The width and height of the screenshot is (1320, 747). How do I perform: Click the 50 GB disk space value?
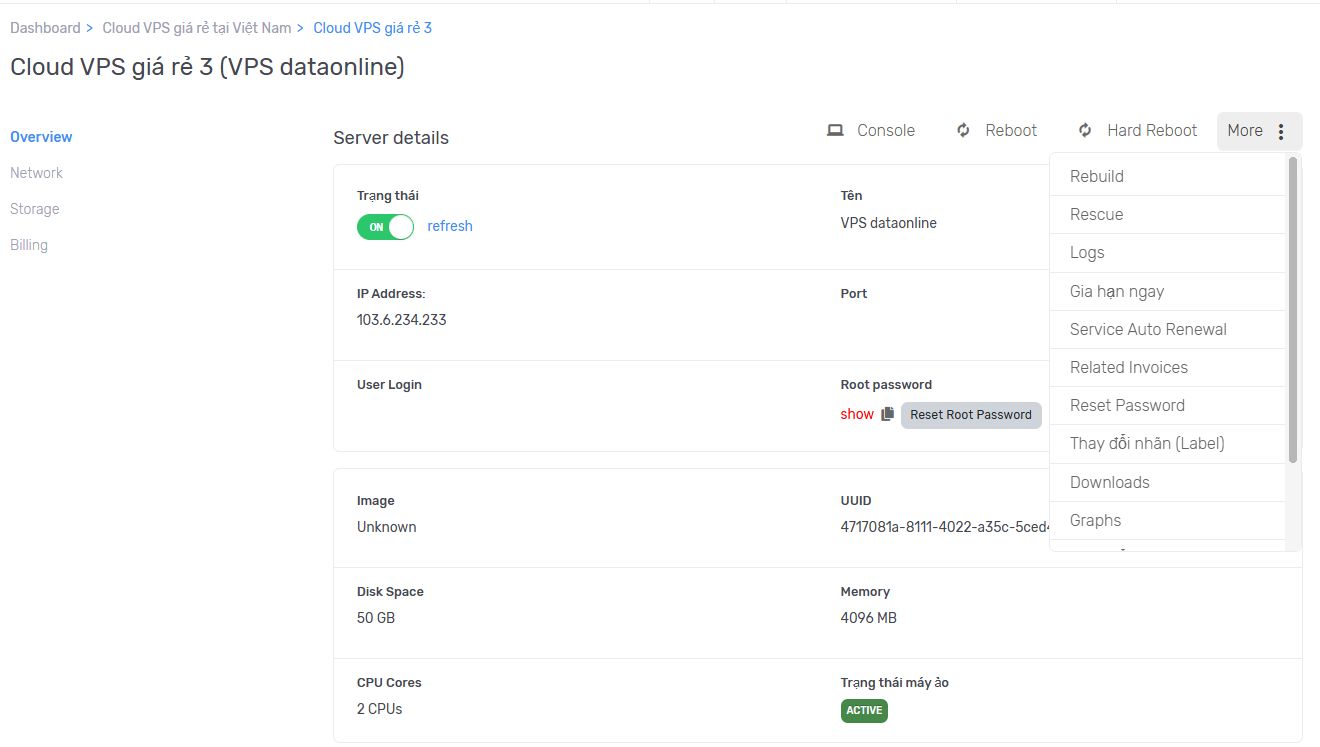[376, 618]
